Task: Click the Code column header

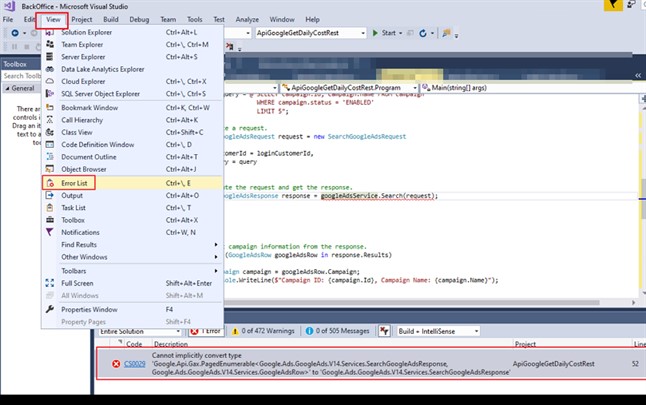Action: pyautogui.click(x=134, y=344)
